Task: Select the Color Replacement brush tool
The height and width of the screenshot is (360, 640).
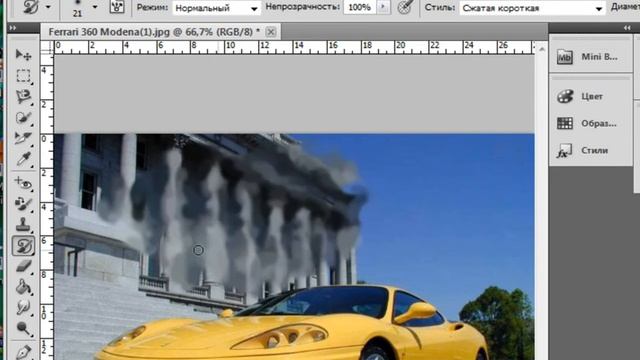Action: [x=23, y=204]
